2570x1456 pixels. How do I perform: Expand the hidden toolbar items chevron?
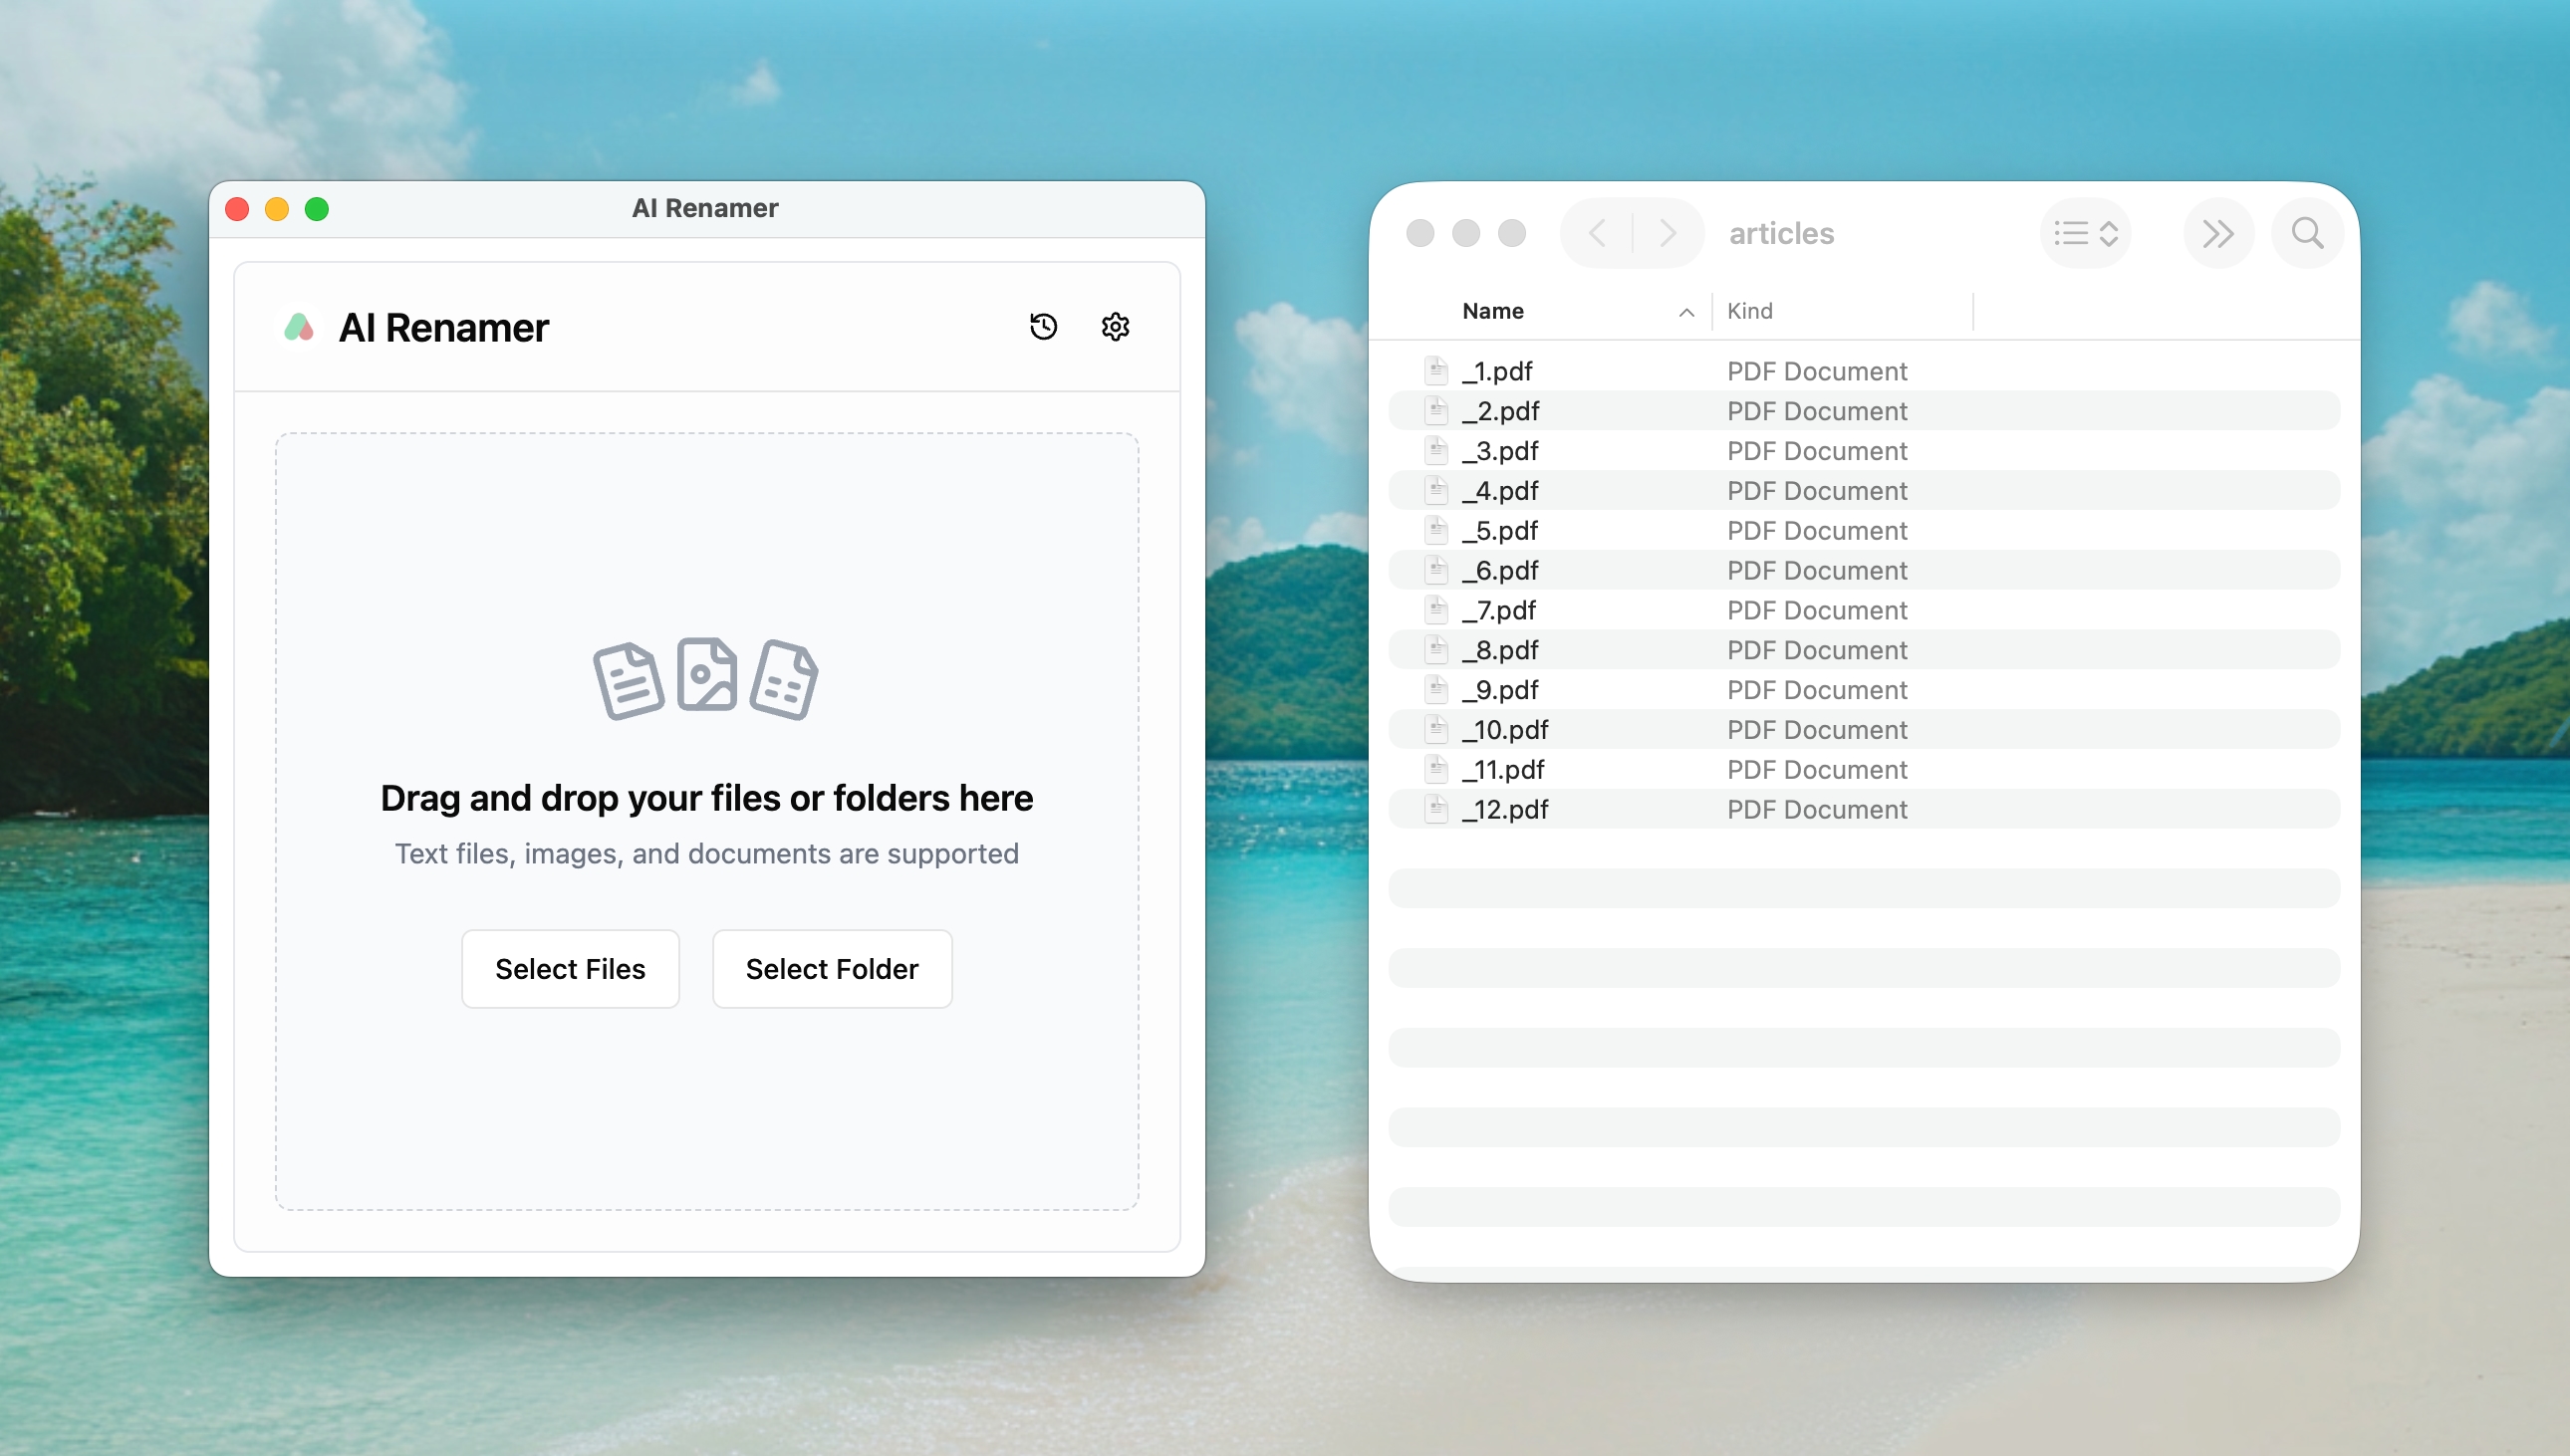tap(2219, 232)
